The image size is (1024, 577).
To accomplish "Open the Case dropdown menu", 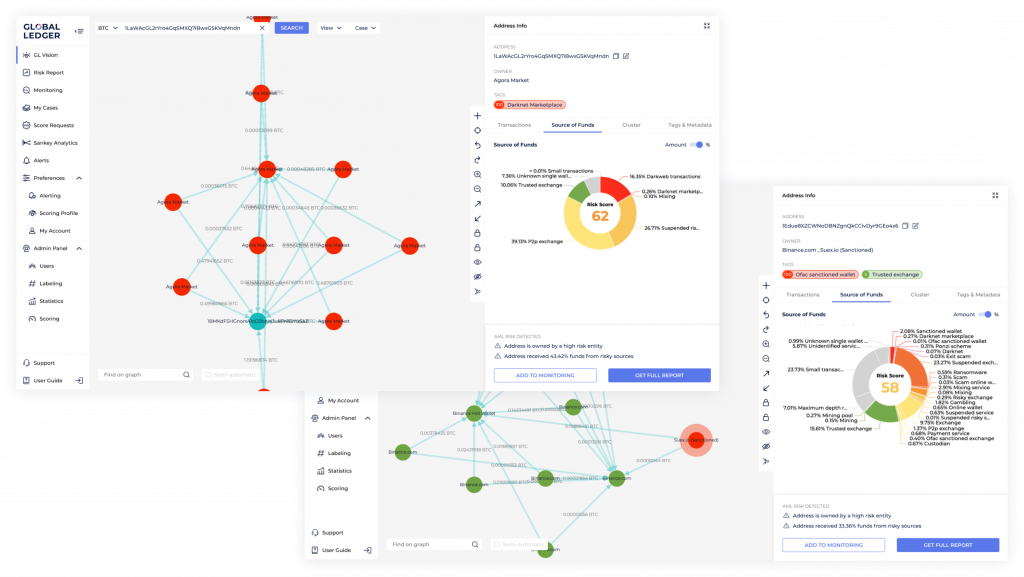I will 365,28.
